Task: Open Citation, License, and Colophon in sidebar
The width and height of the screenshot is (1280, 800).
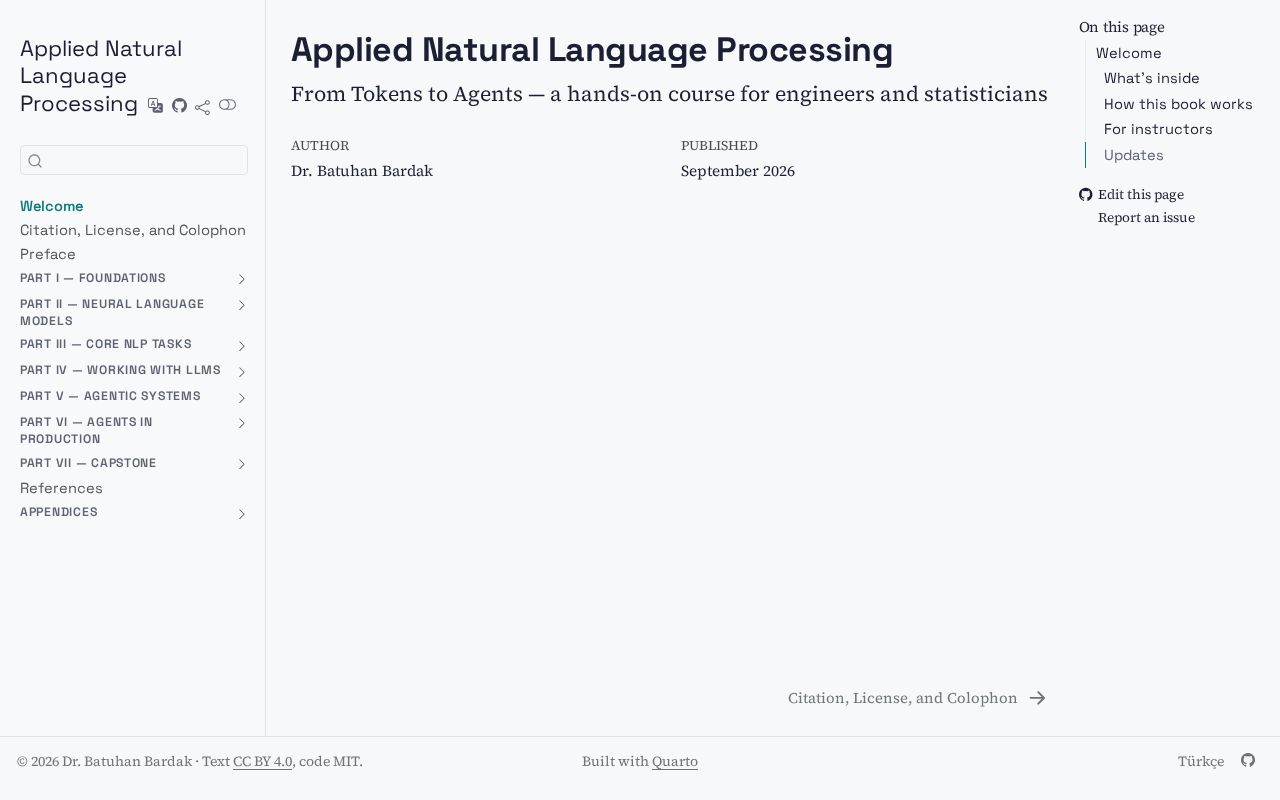Action: tap(133, 230)
